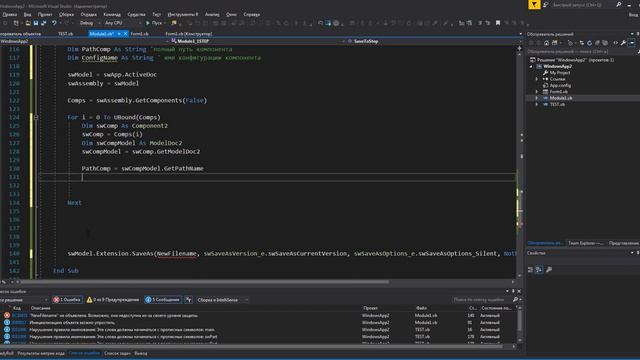This screenshot has width=640, height=360.
Task: Click the yellow notification filter flag icon
Action: (x=534, y=4)
